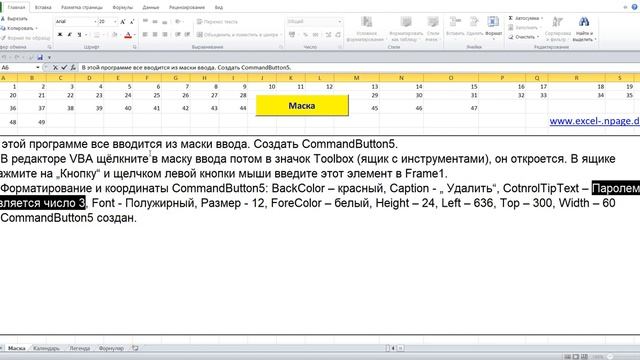The image size is (640, 360).
Task: Toggle italic formatting (К)
Action: (x=69, y=35)
